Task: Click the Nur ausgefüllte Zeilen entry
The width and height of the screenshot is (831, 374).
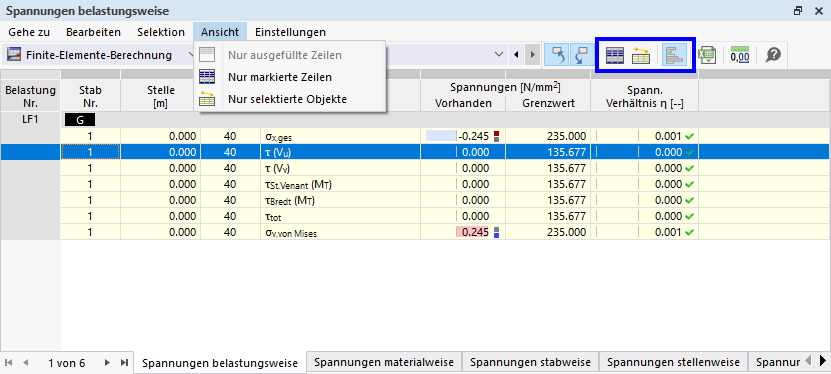Action: tap(290, 55)
